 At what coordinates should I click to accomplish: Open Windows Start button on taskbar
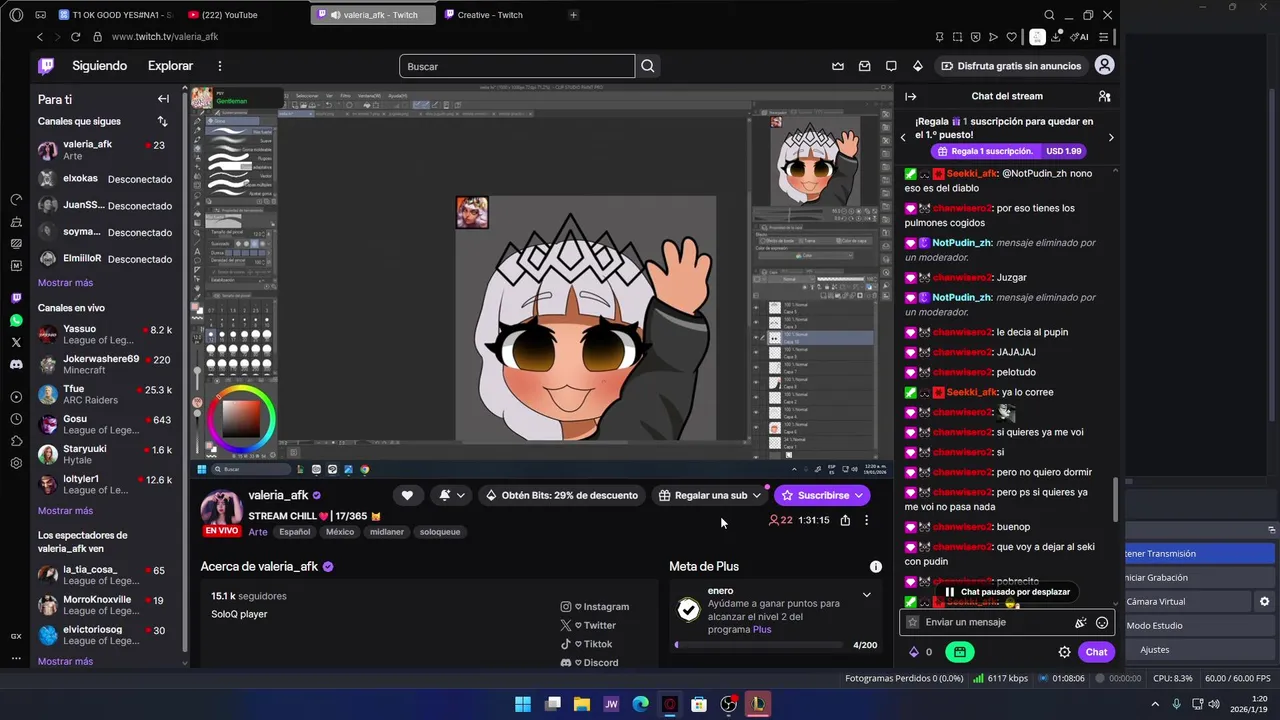pos(523,704)
